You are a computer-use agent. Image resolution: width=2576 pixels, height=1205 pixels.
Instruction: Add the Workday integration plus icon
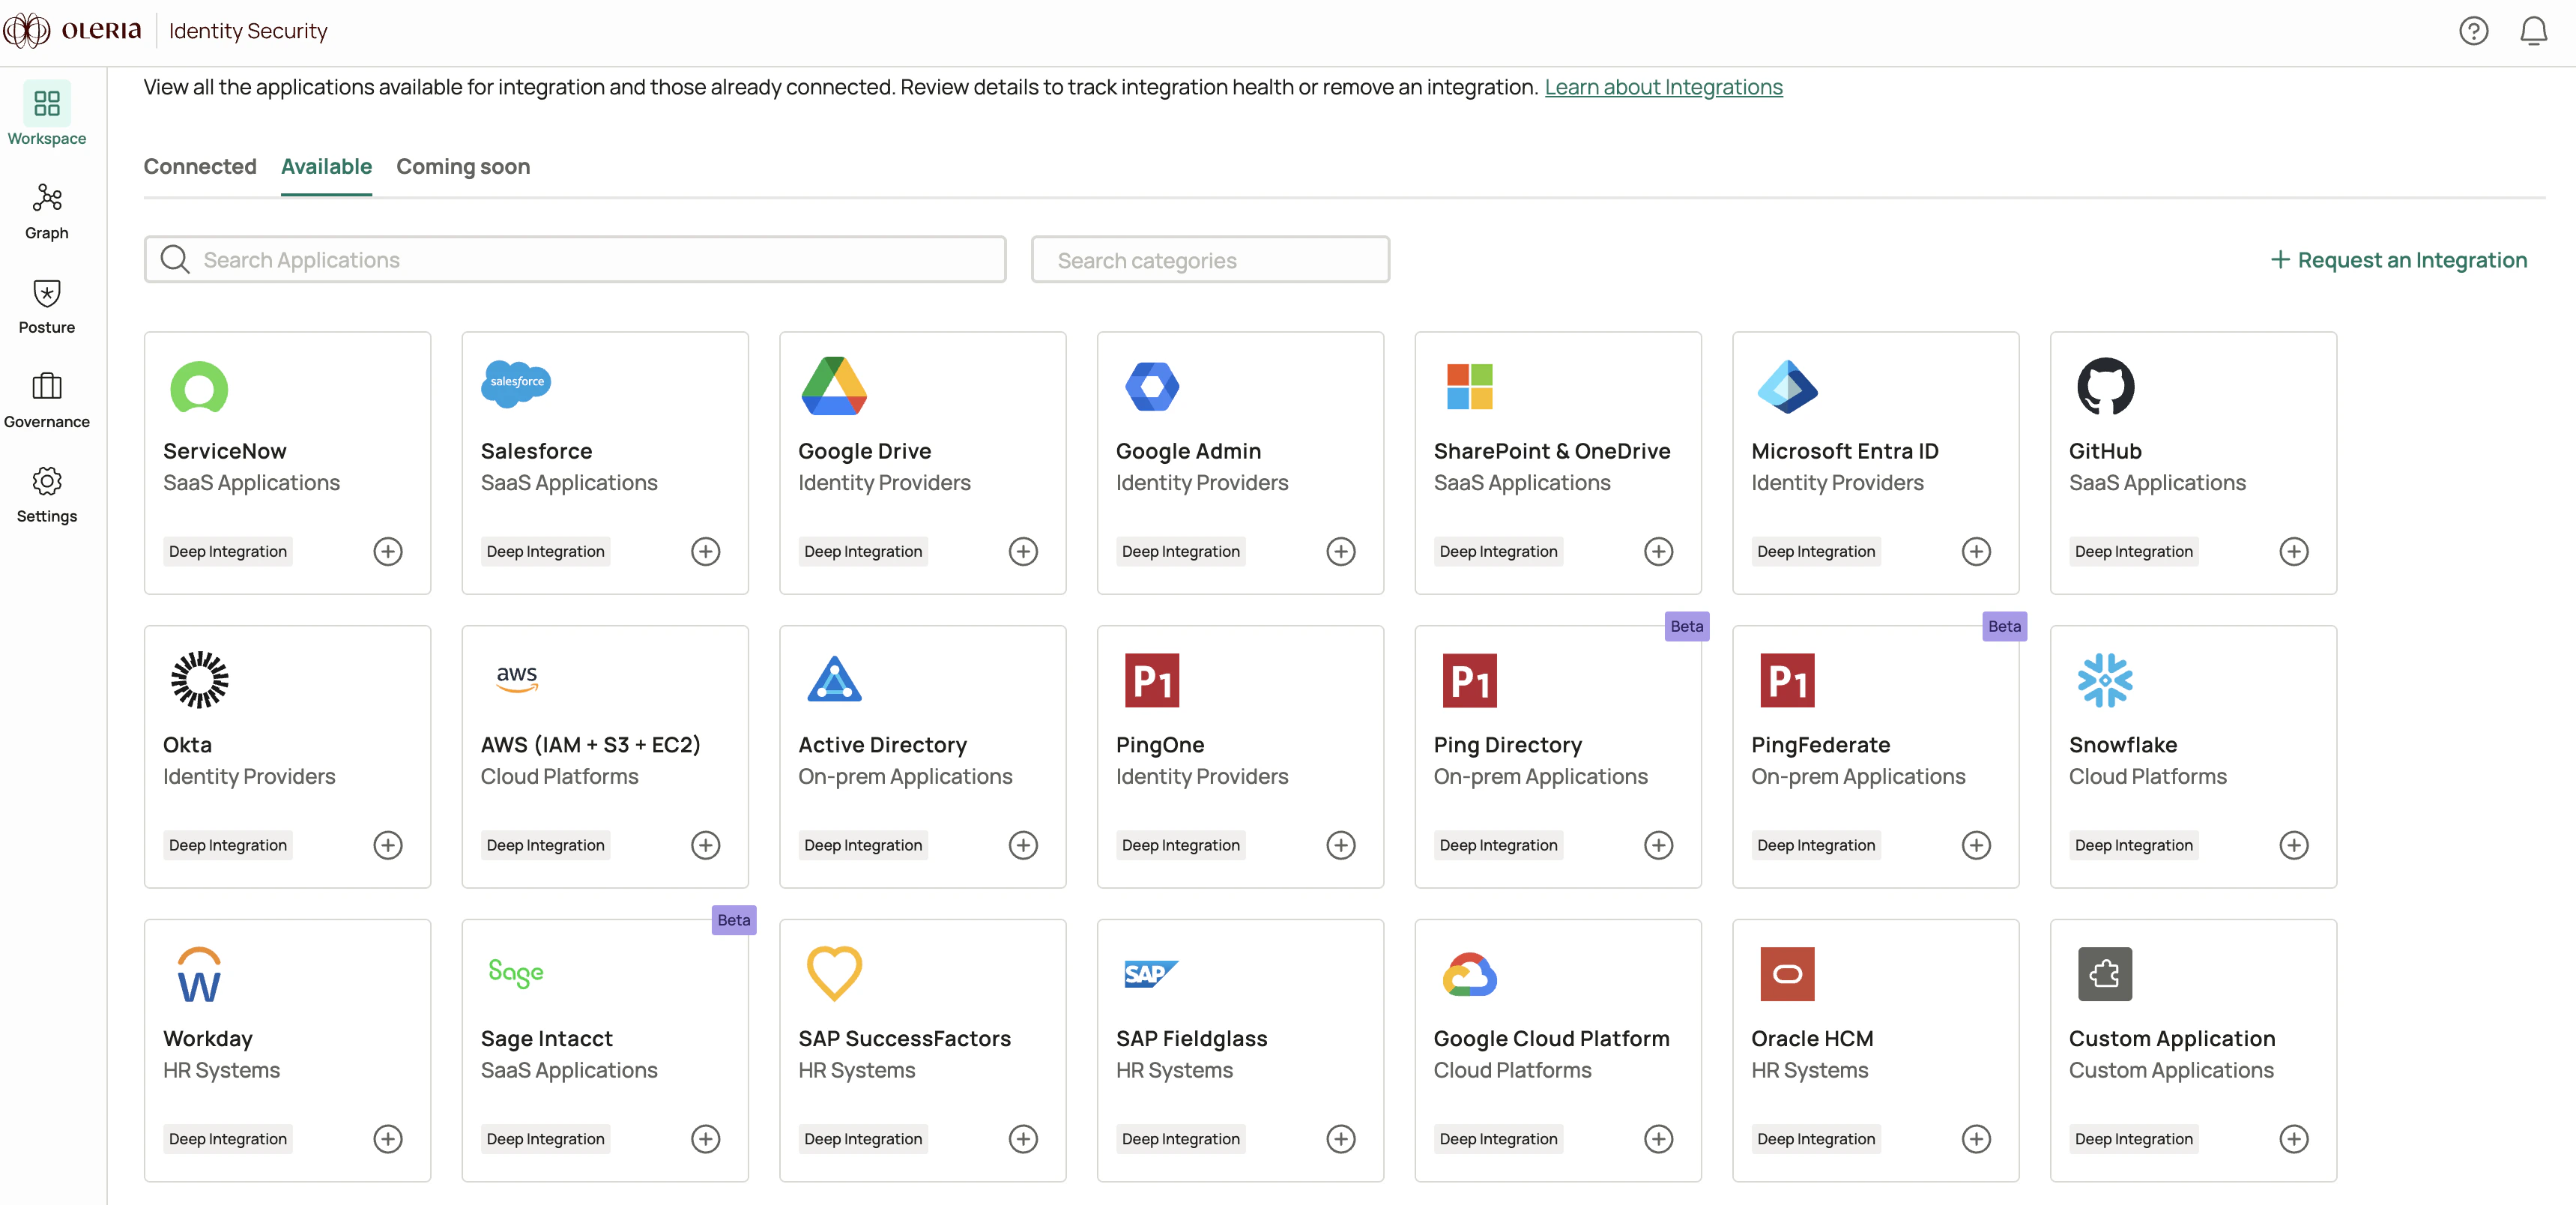388,1139
